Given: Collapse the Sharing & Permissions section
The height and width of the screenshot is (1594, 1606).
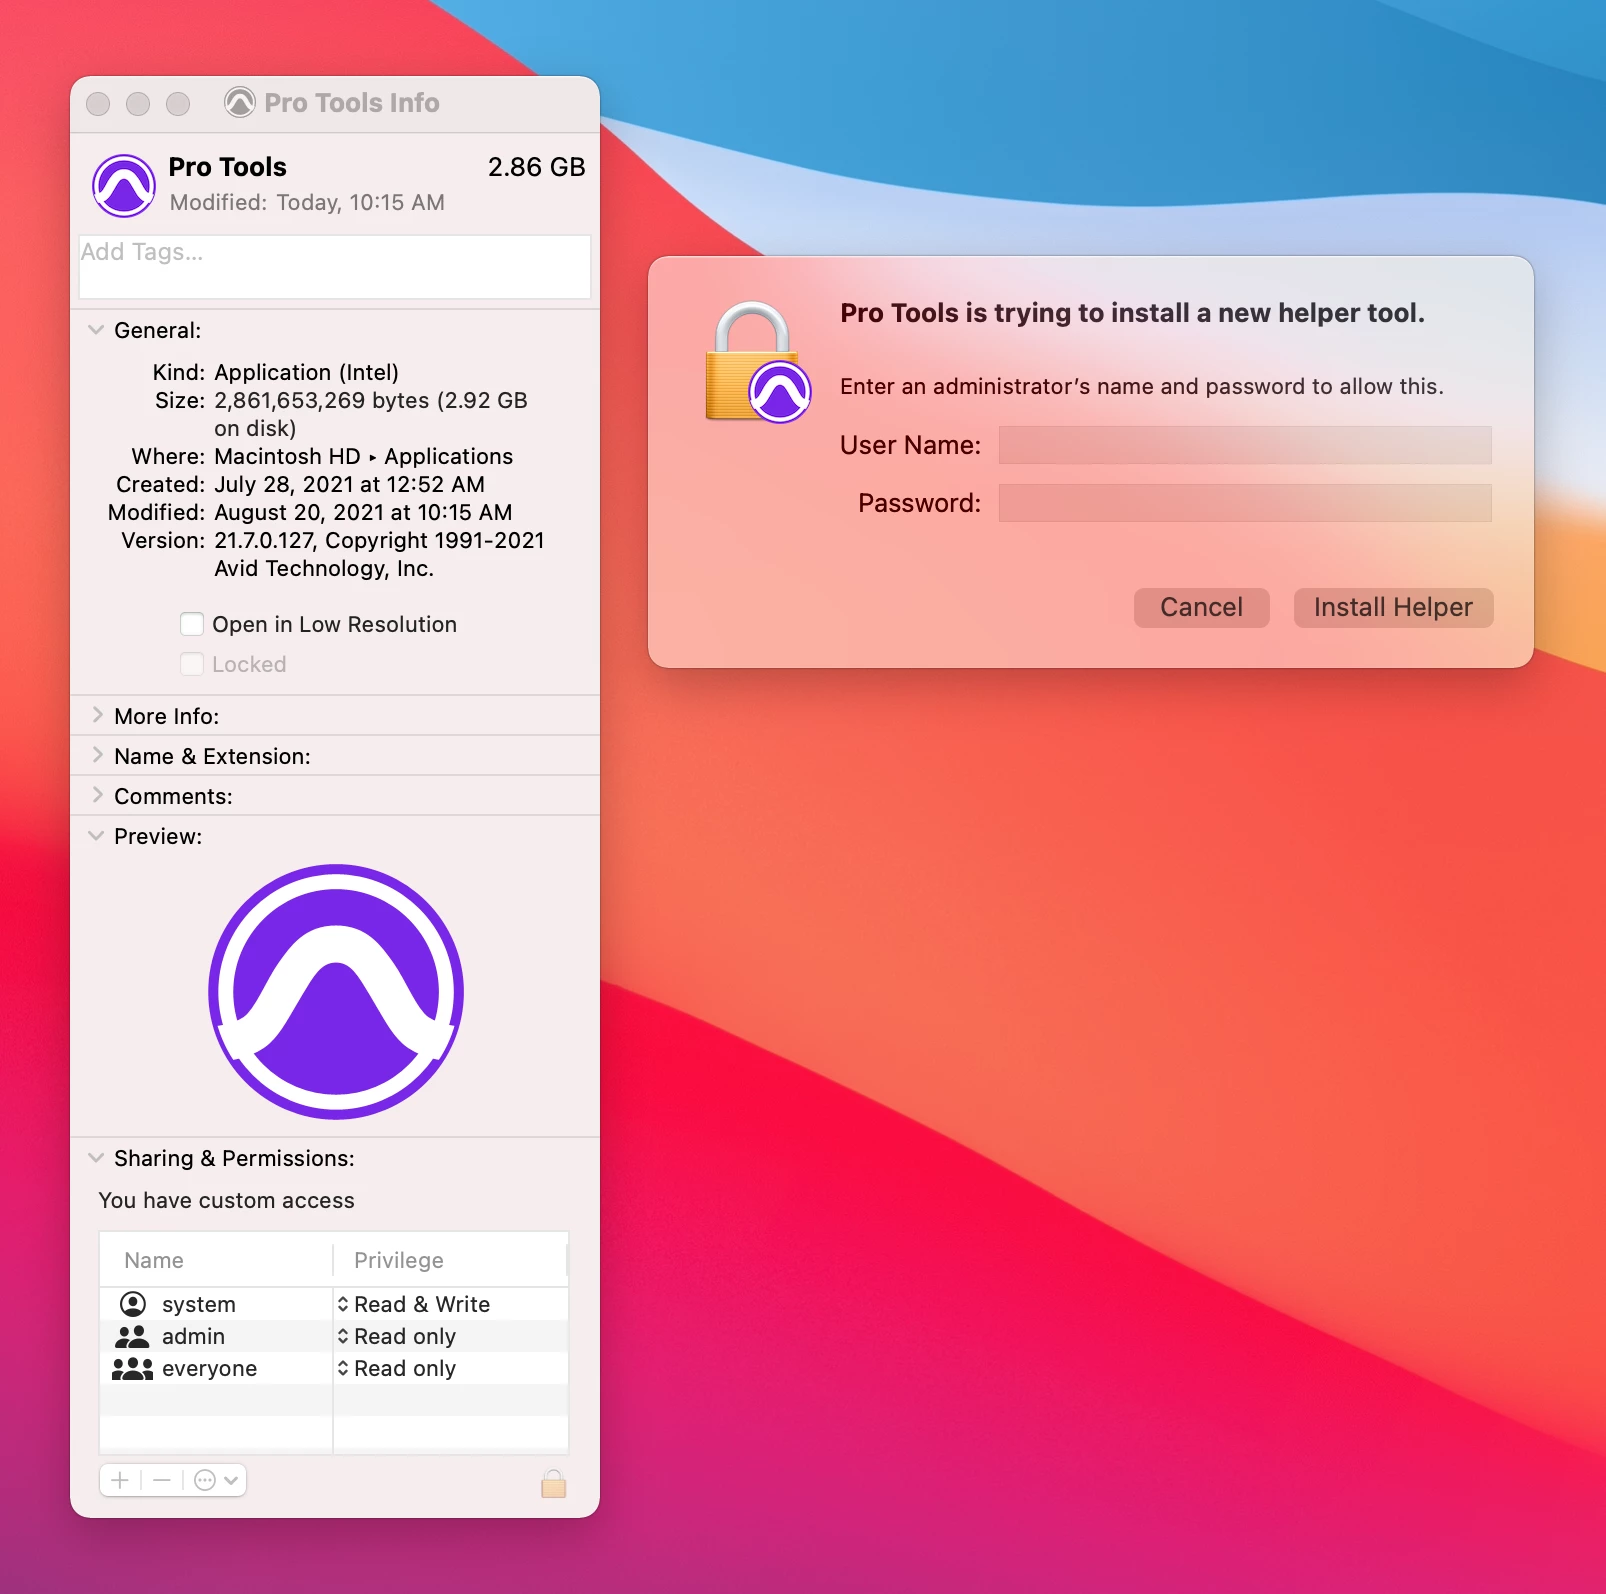Looking at the screenshot, I should pos(96,1158).
